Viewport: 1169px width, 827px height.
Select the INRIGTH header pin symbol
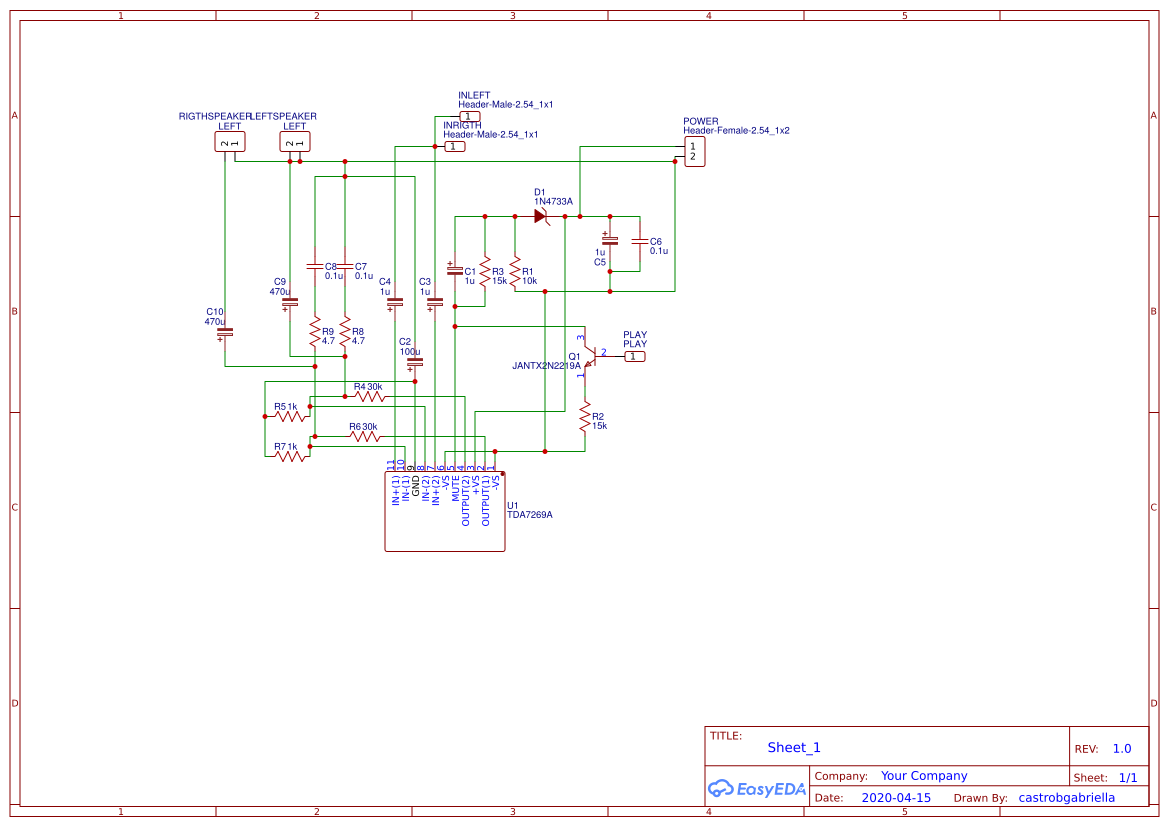point(455,147)
